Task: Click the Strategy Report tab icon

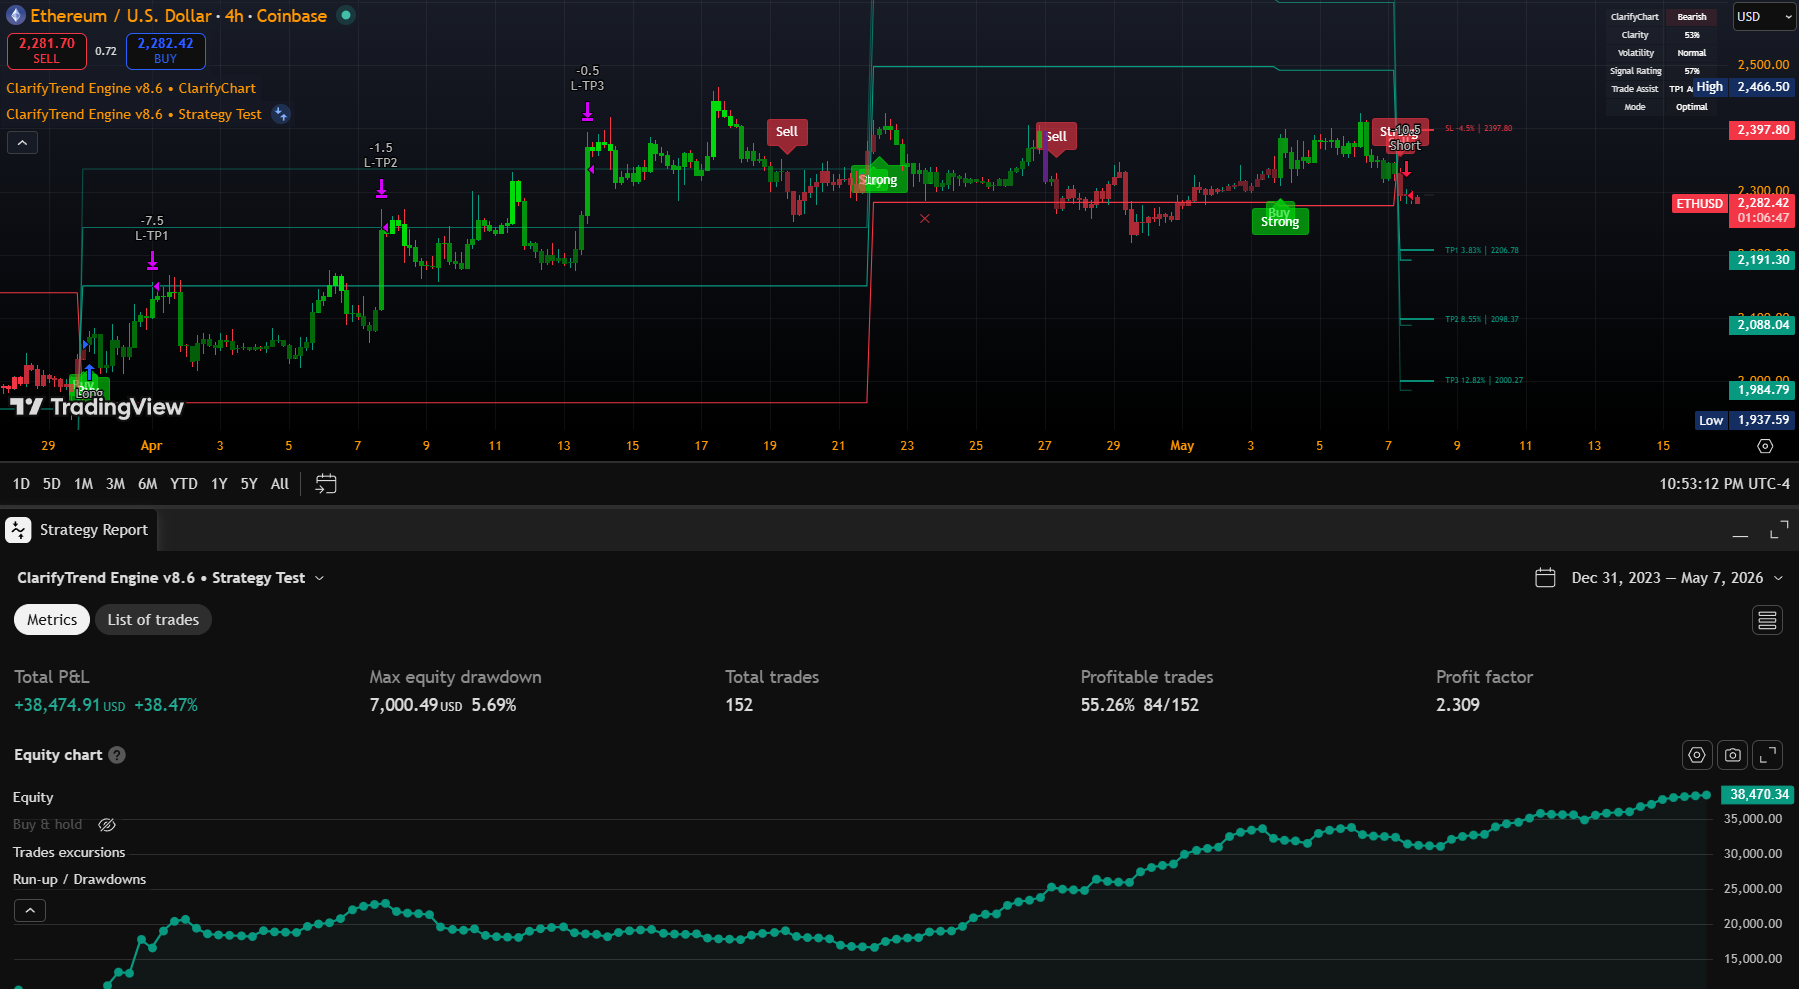Action: pyautogui.click(x=18, y=530)
